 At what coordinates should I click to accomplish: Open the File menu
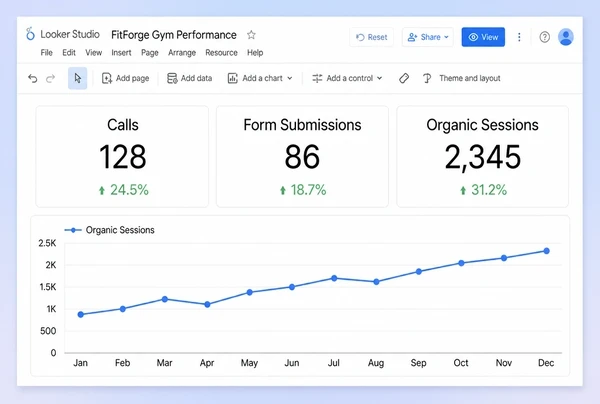(46, 53)
